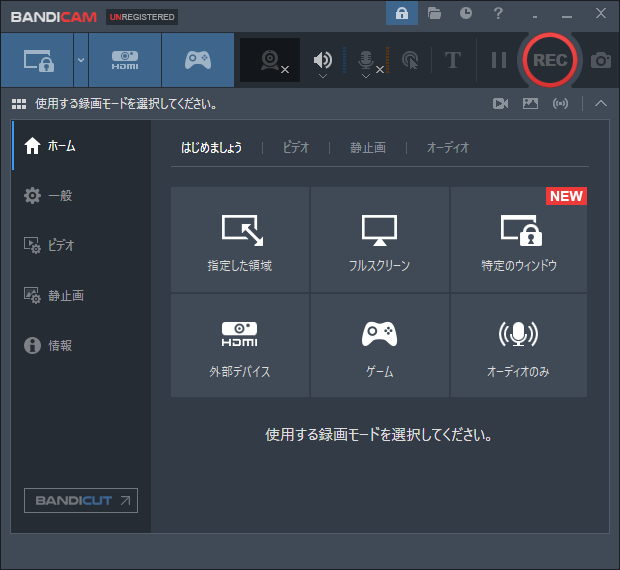Screen dimensions: 620x570
Task: Choose the フルスクリーン recording tile
Action: 380,240
